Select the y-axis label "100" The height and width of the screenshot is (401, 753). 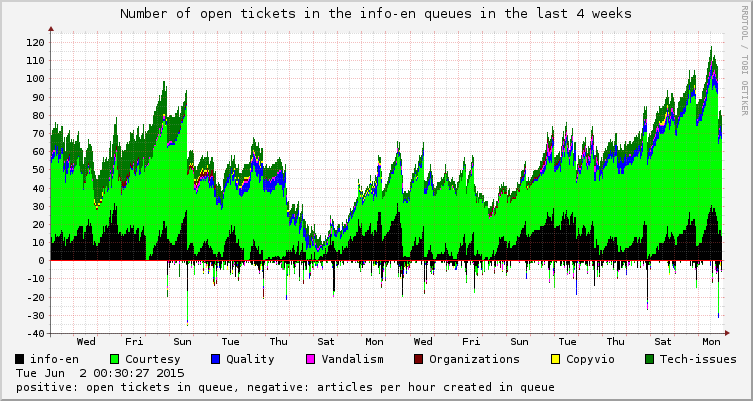tap(35, 79)
